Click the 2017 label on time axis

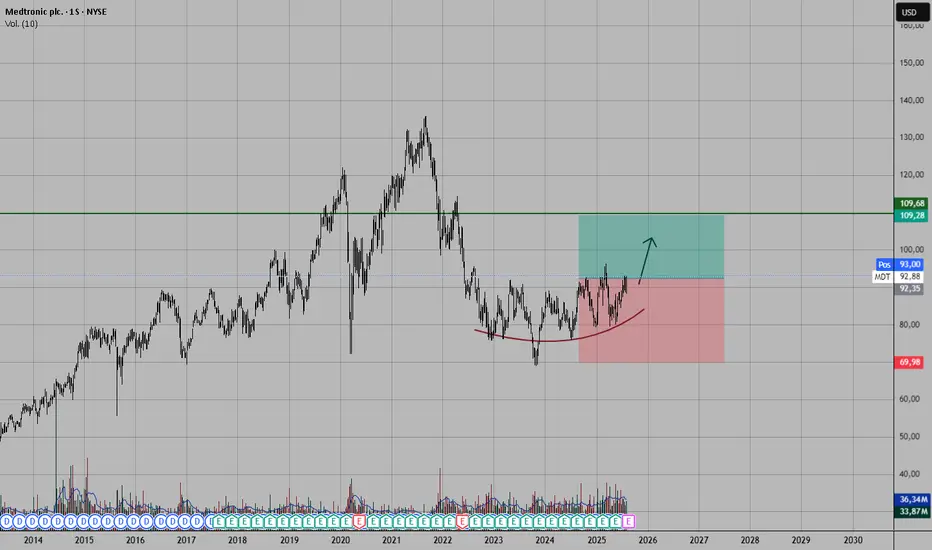tap(186, 540)
